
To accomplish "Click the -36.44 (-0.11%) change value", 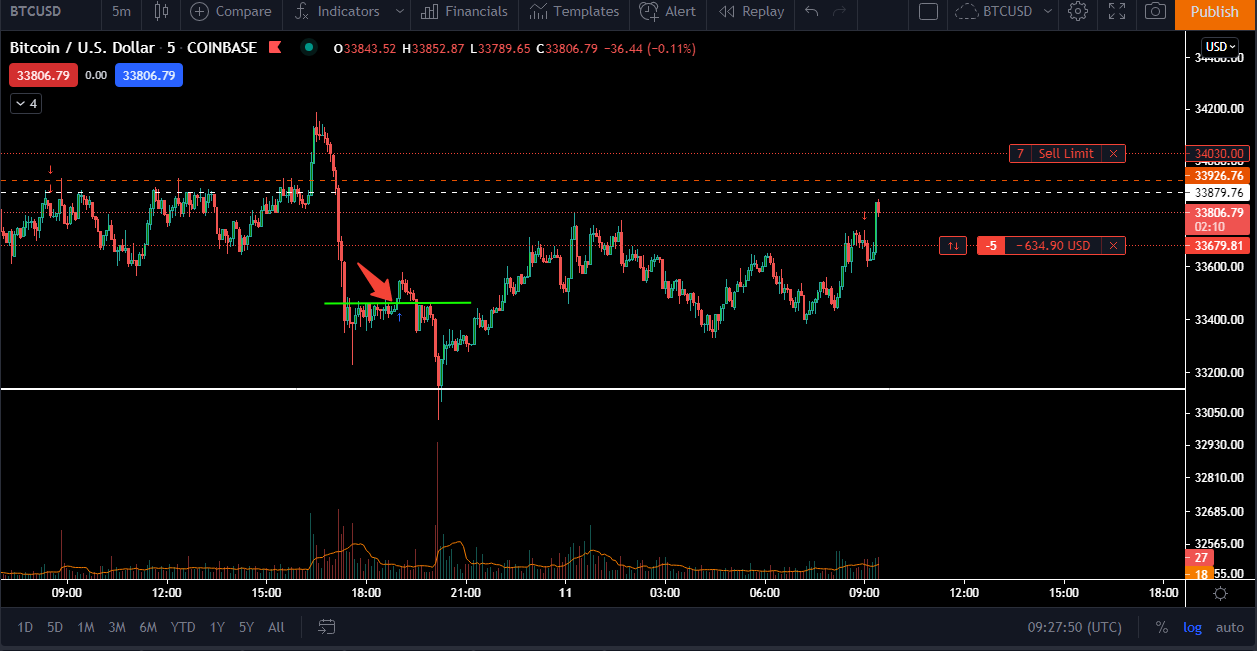I will point(649,48).
